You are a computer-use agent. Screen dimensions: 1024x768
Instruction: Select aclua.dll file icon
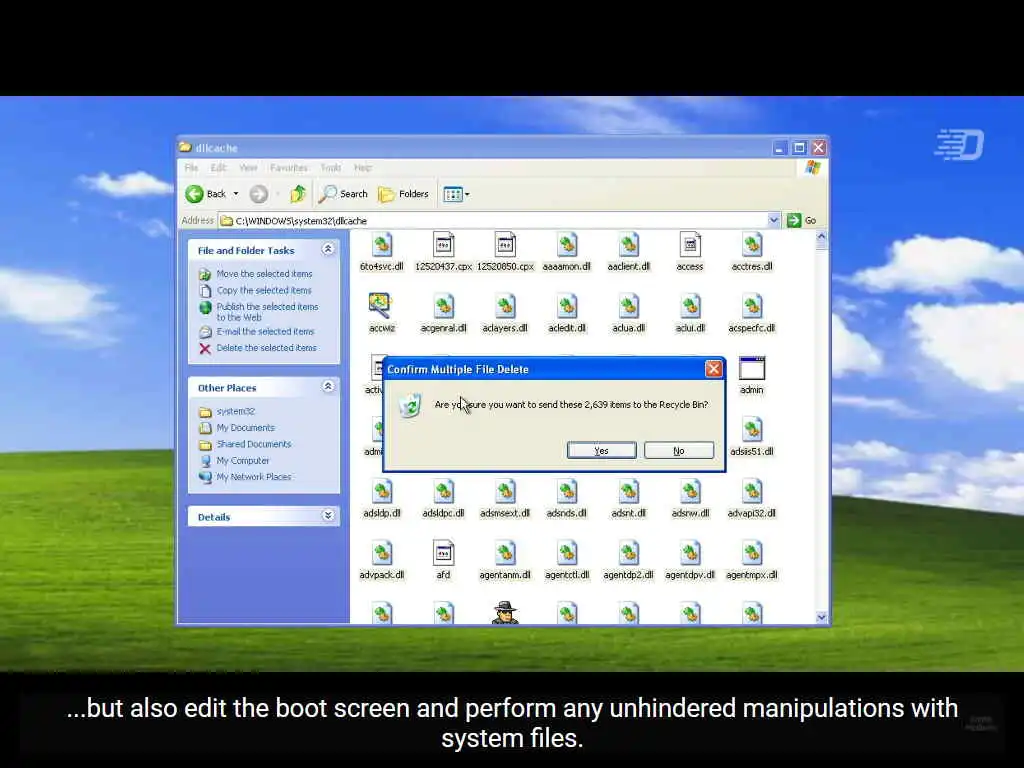[628, 307]
